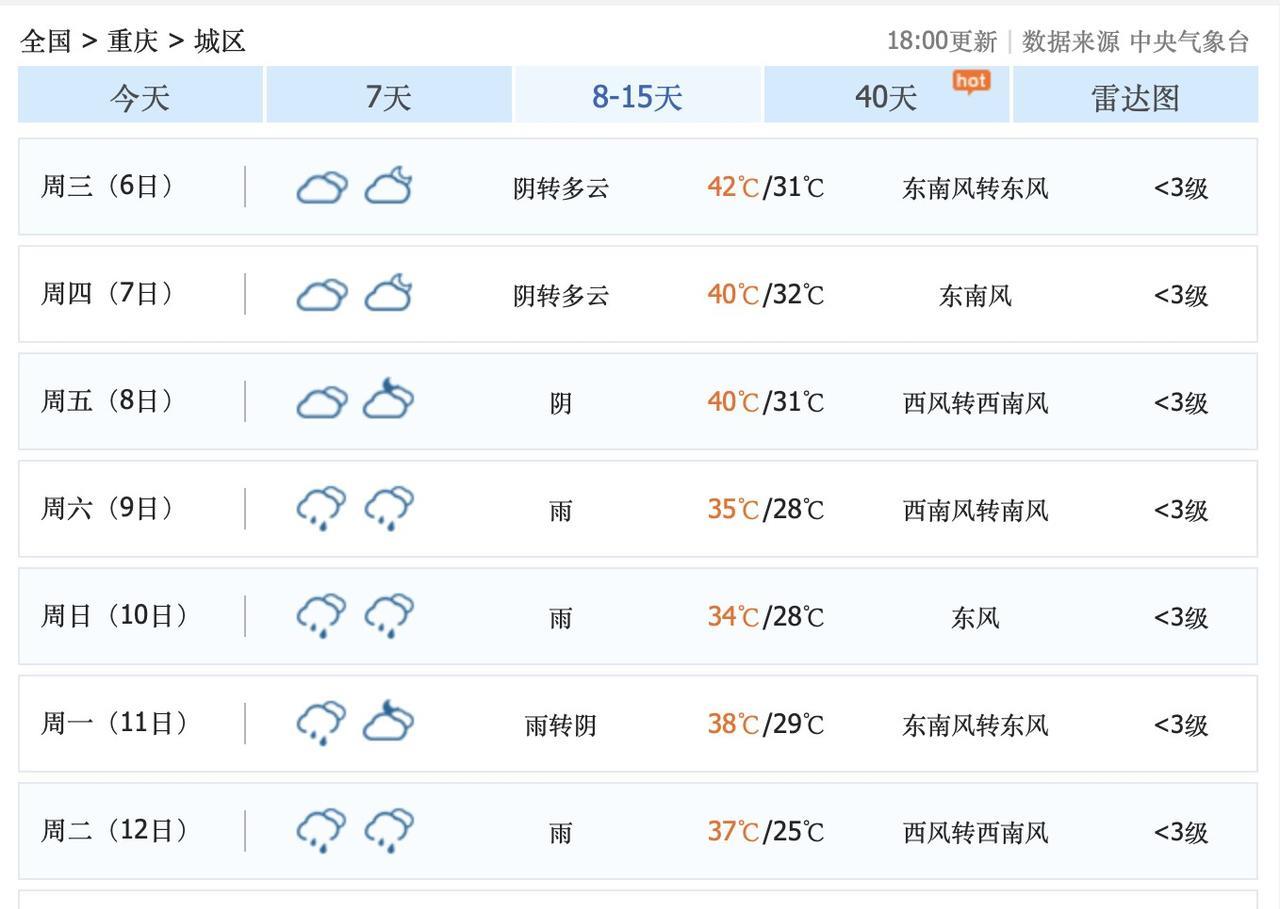Click Tuesday 12th night rain icon
The width and height of the screenshot is (1280, 909).
click(388, 831)
